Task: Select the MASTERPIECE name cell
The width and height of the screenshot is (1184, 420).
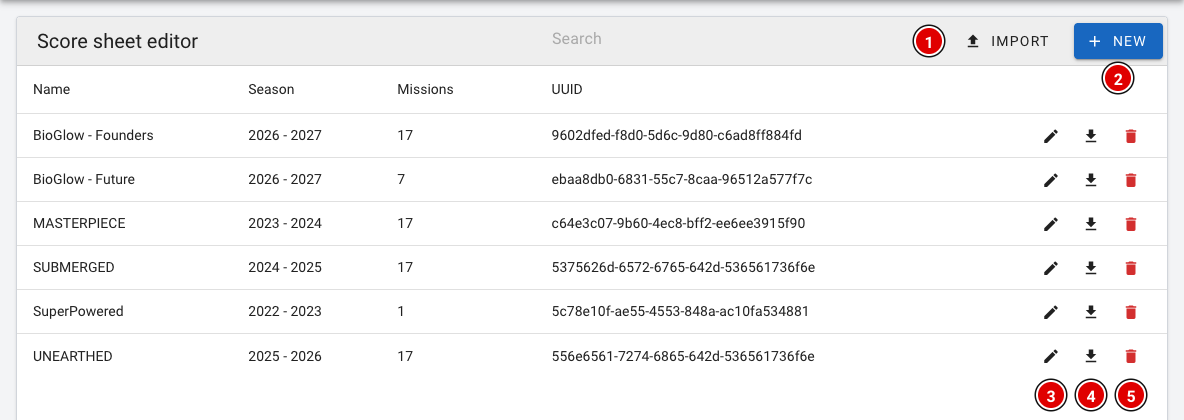Action: [79, 224]
